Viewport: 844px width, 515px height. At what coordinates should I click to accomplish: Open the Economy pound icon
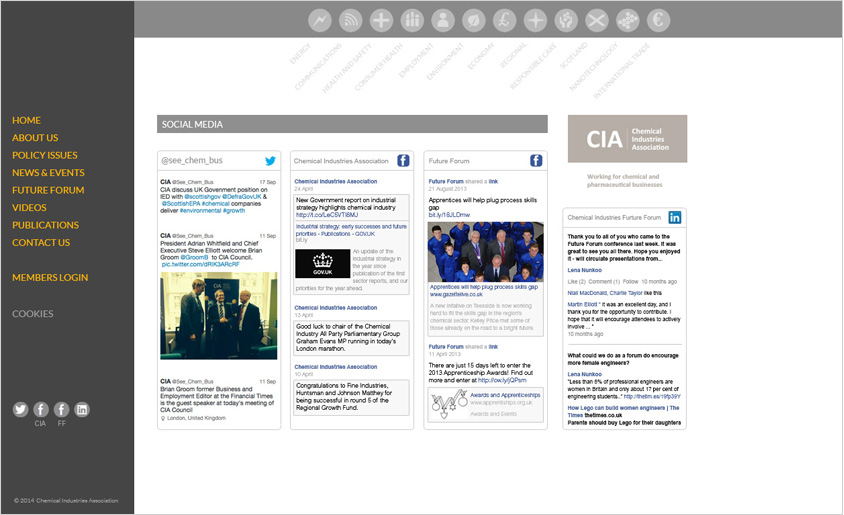[x=504, y=21]
